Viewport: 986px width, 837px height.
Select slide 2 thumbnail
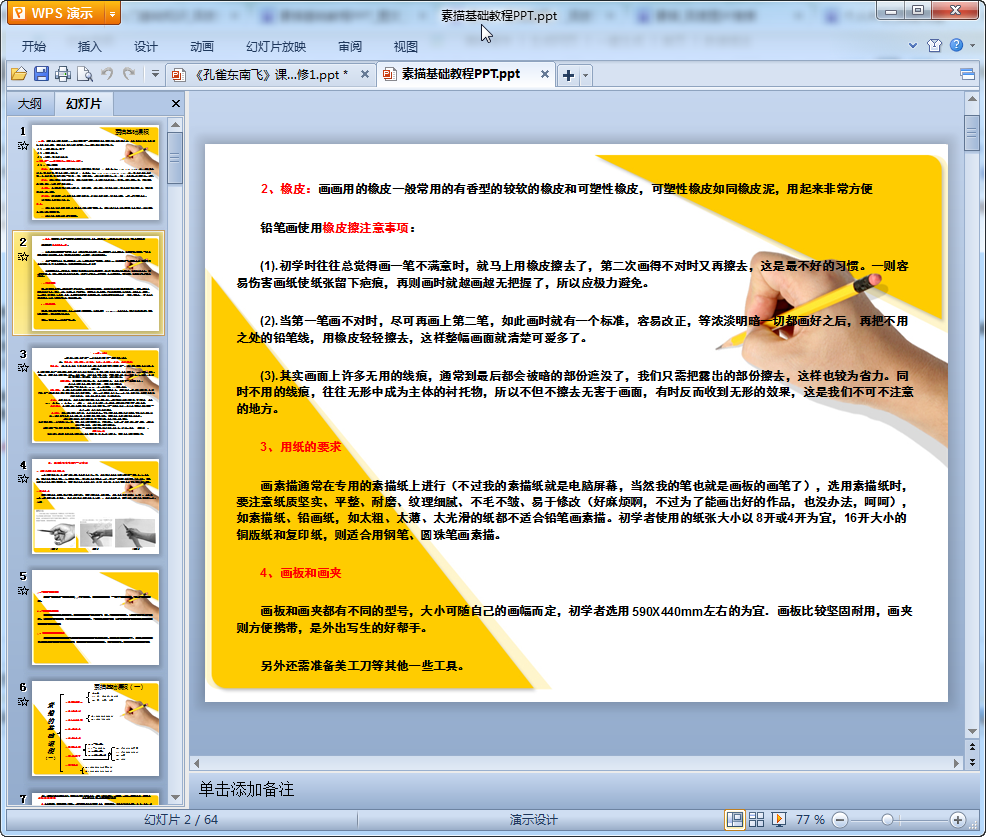[x=96, y=283]
